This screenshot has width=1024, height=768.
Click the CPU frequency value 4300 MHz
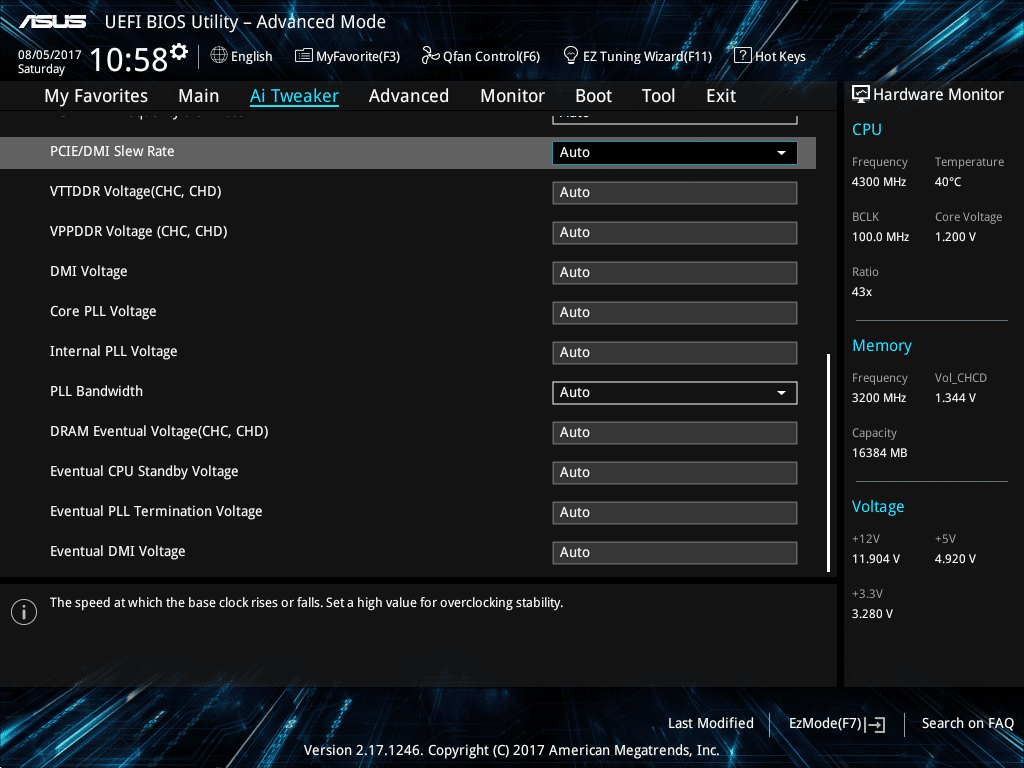pyautogui.click(x=879, y=182)
